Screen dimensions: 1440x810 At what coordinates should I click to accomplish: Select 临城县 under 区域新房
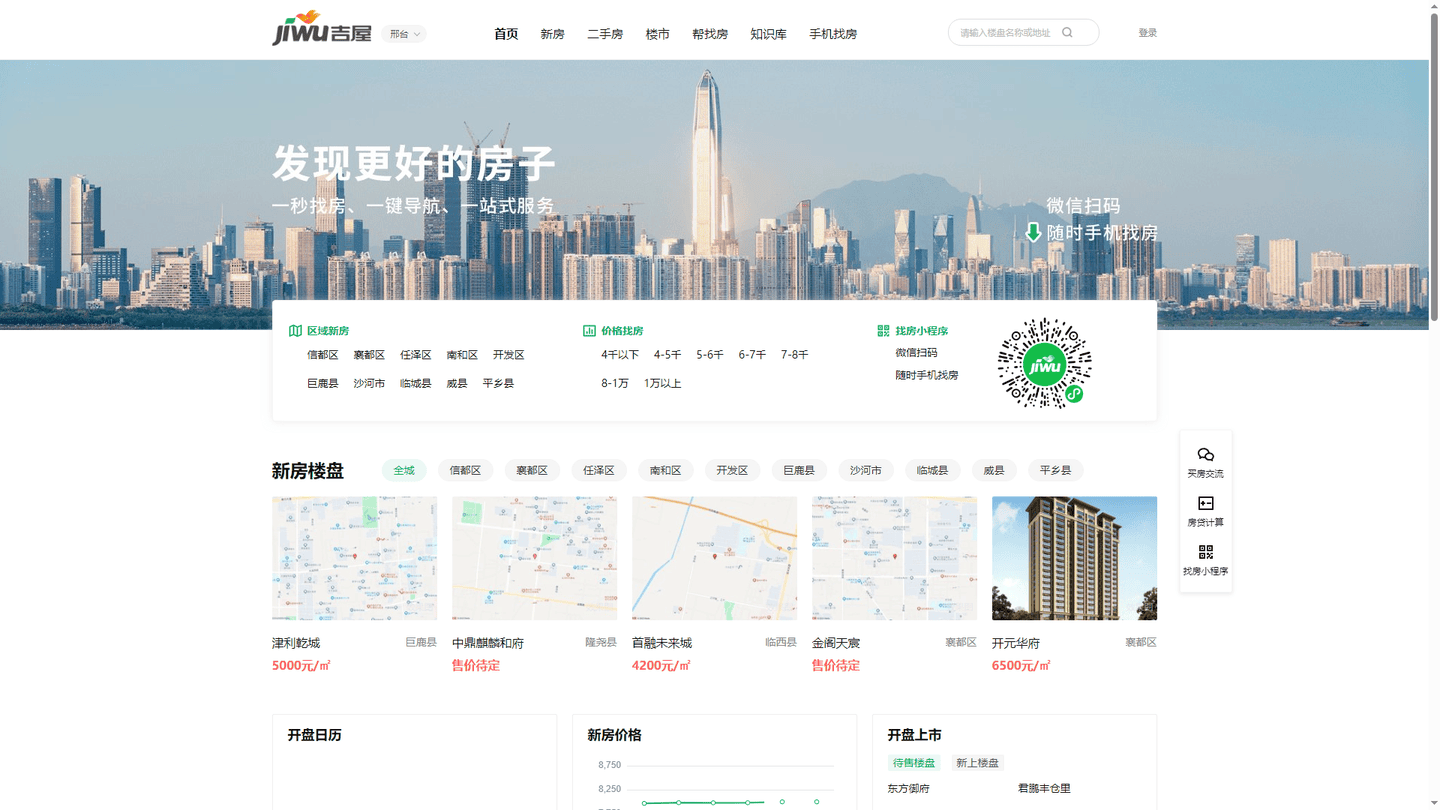coord(416,383)
